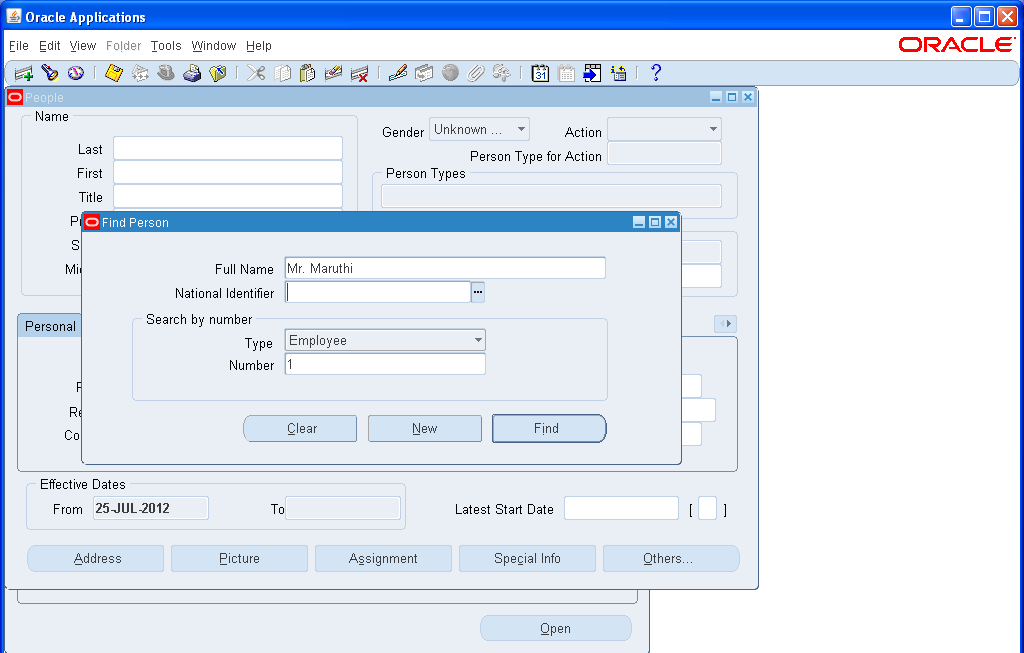Screen dimensions: 1024x653
Task: Open the Gender dropdown showing Unknown
Action: coord(520,129)
